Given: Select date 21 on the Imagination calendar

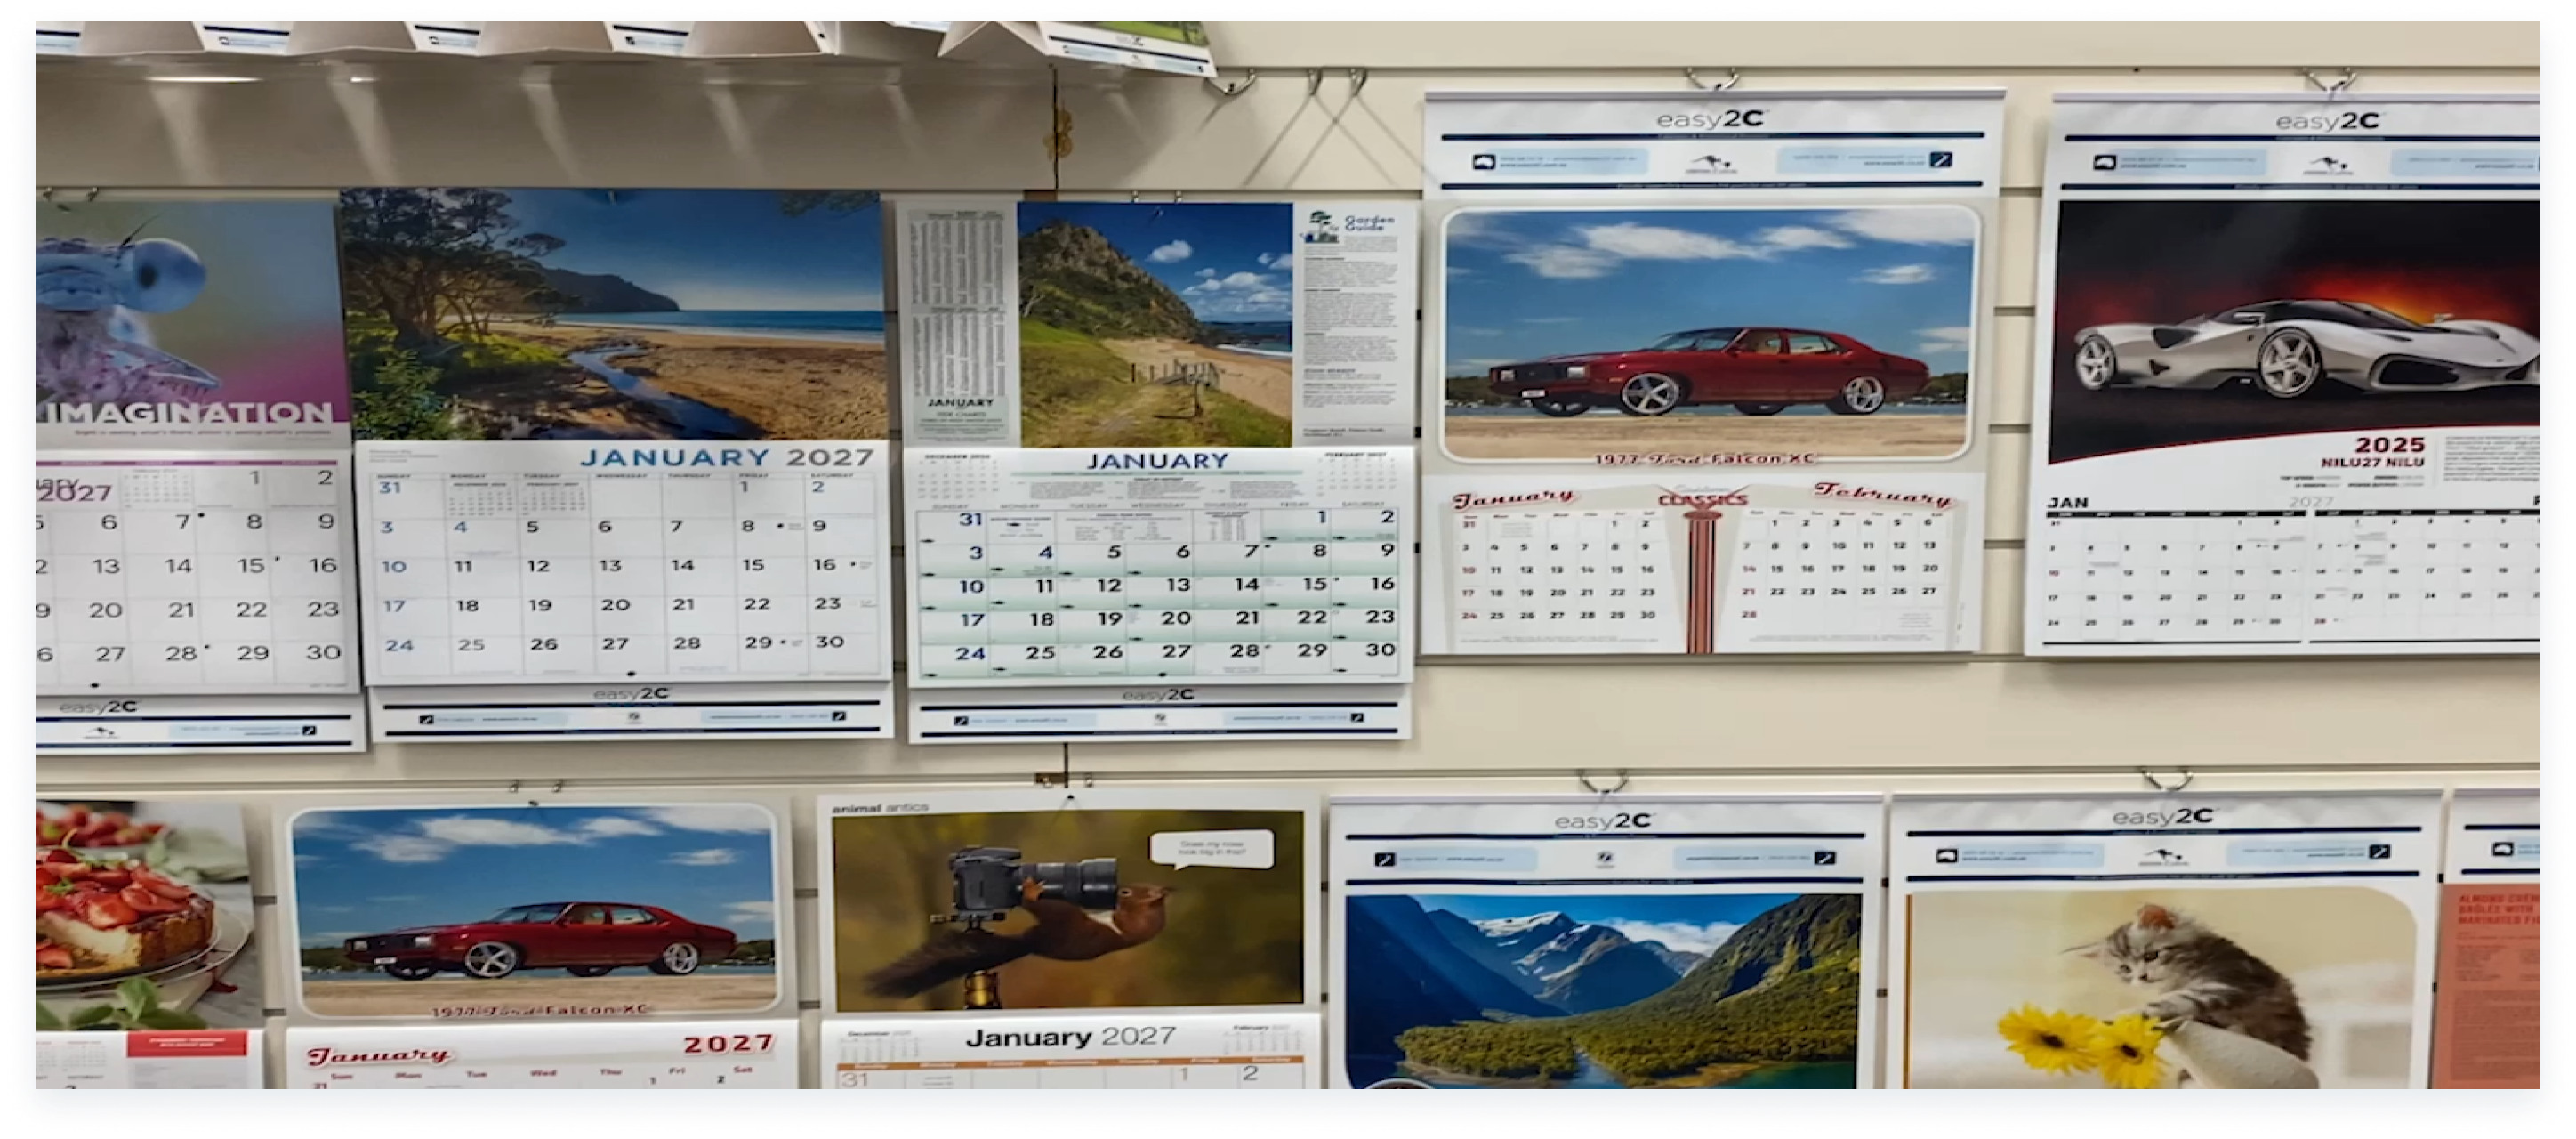Looking at the screenshot, I should pyautogui.click(x=181, y=610).
